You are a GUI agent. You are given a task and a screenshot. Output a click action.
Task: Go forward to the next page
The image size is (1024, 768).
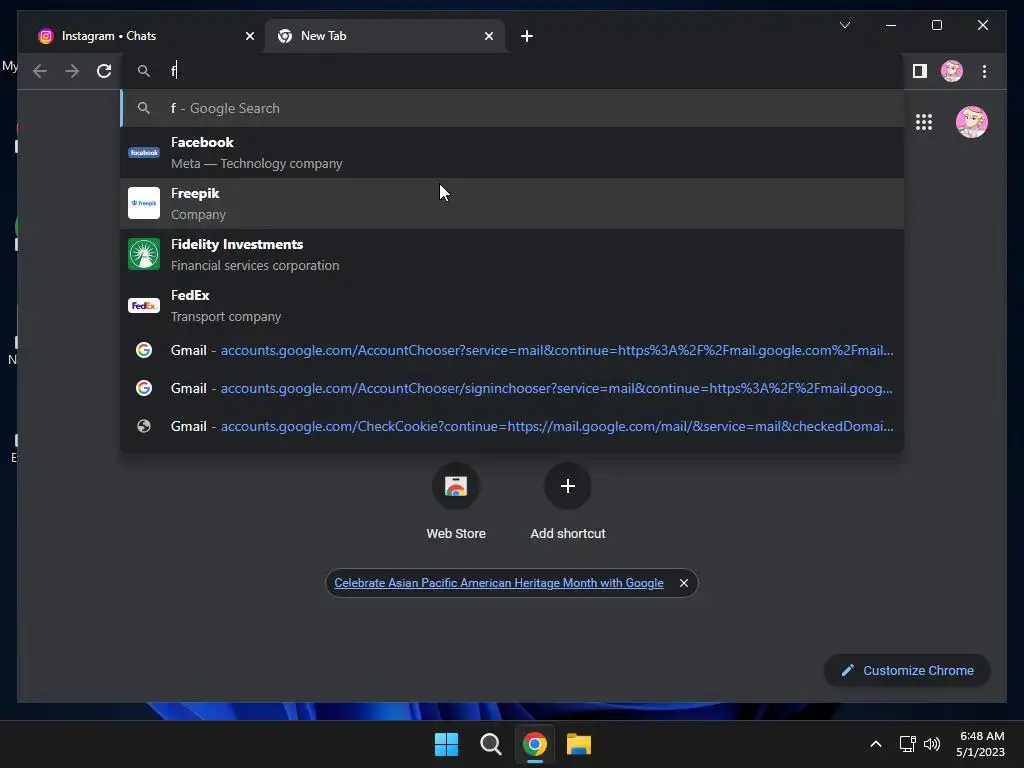(x=72, y=71)
